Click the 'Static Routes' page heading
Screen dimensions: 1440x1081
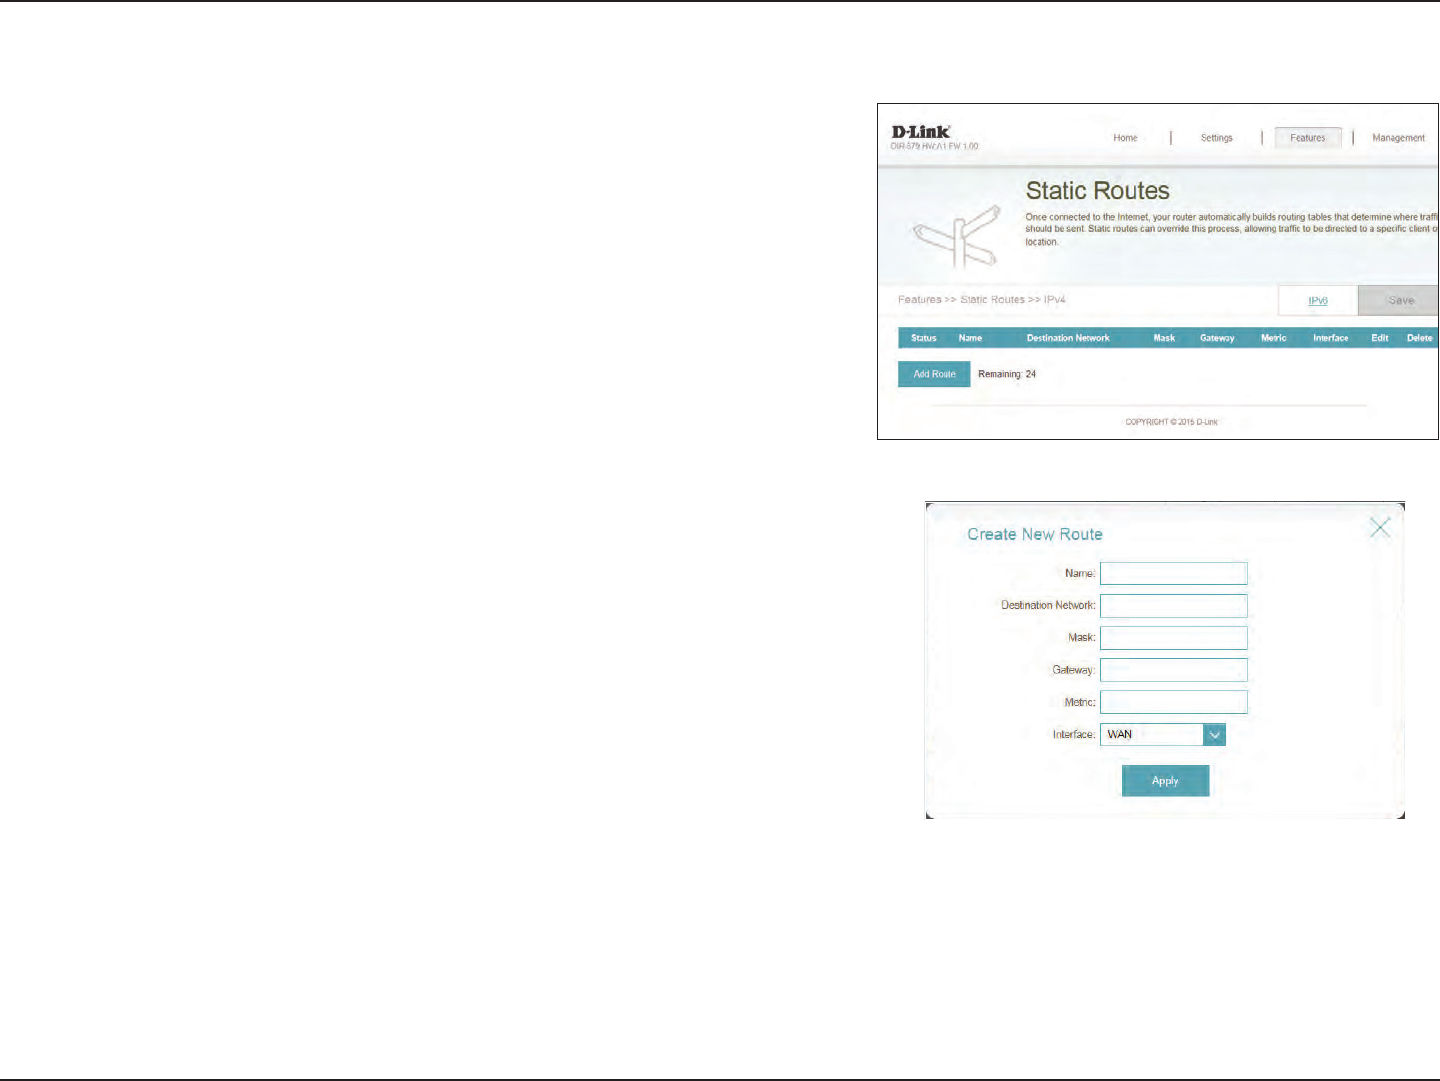[1097, 191]
